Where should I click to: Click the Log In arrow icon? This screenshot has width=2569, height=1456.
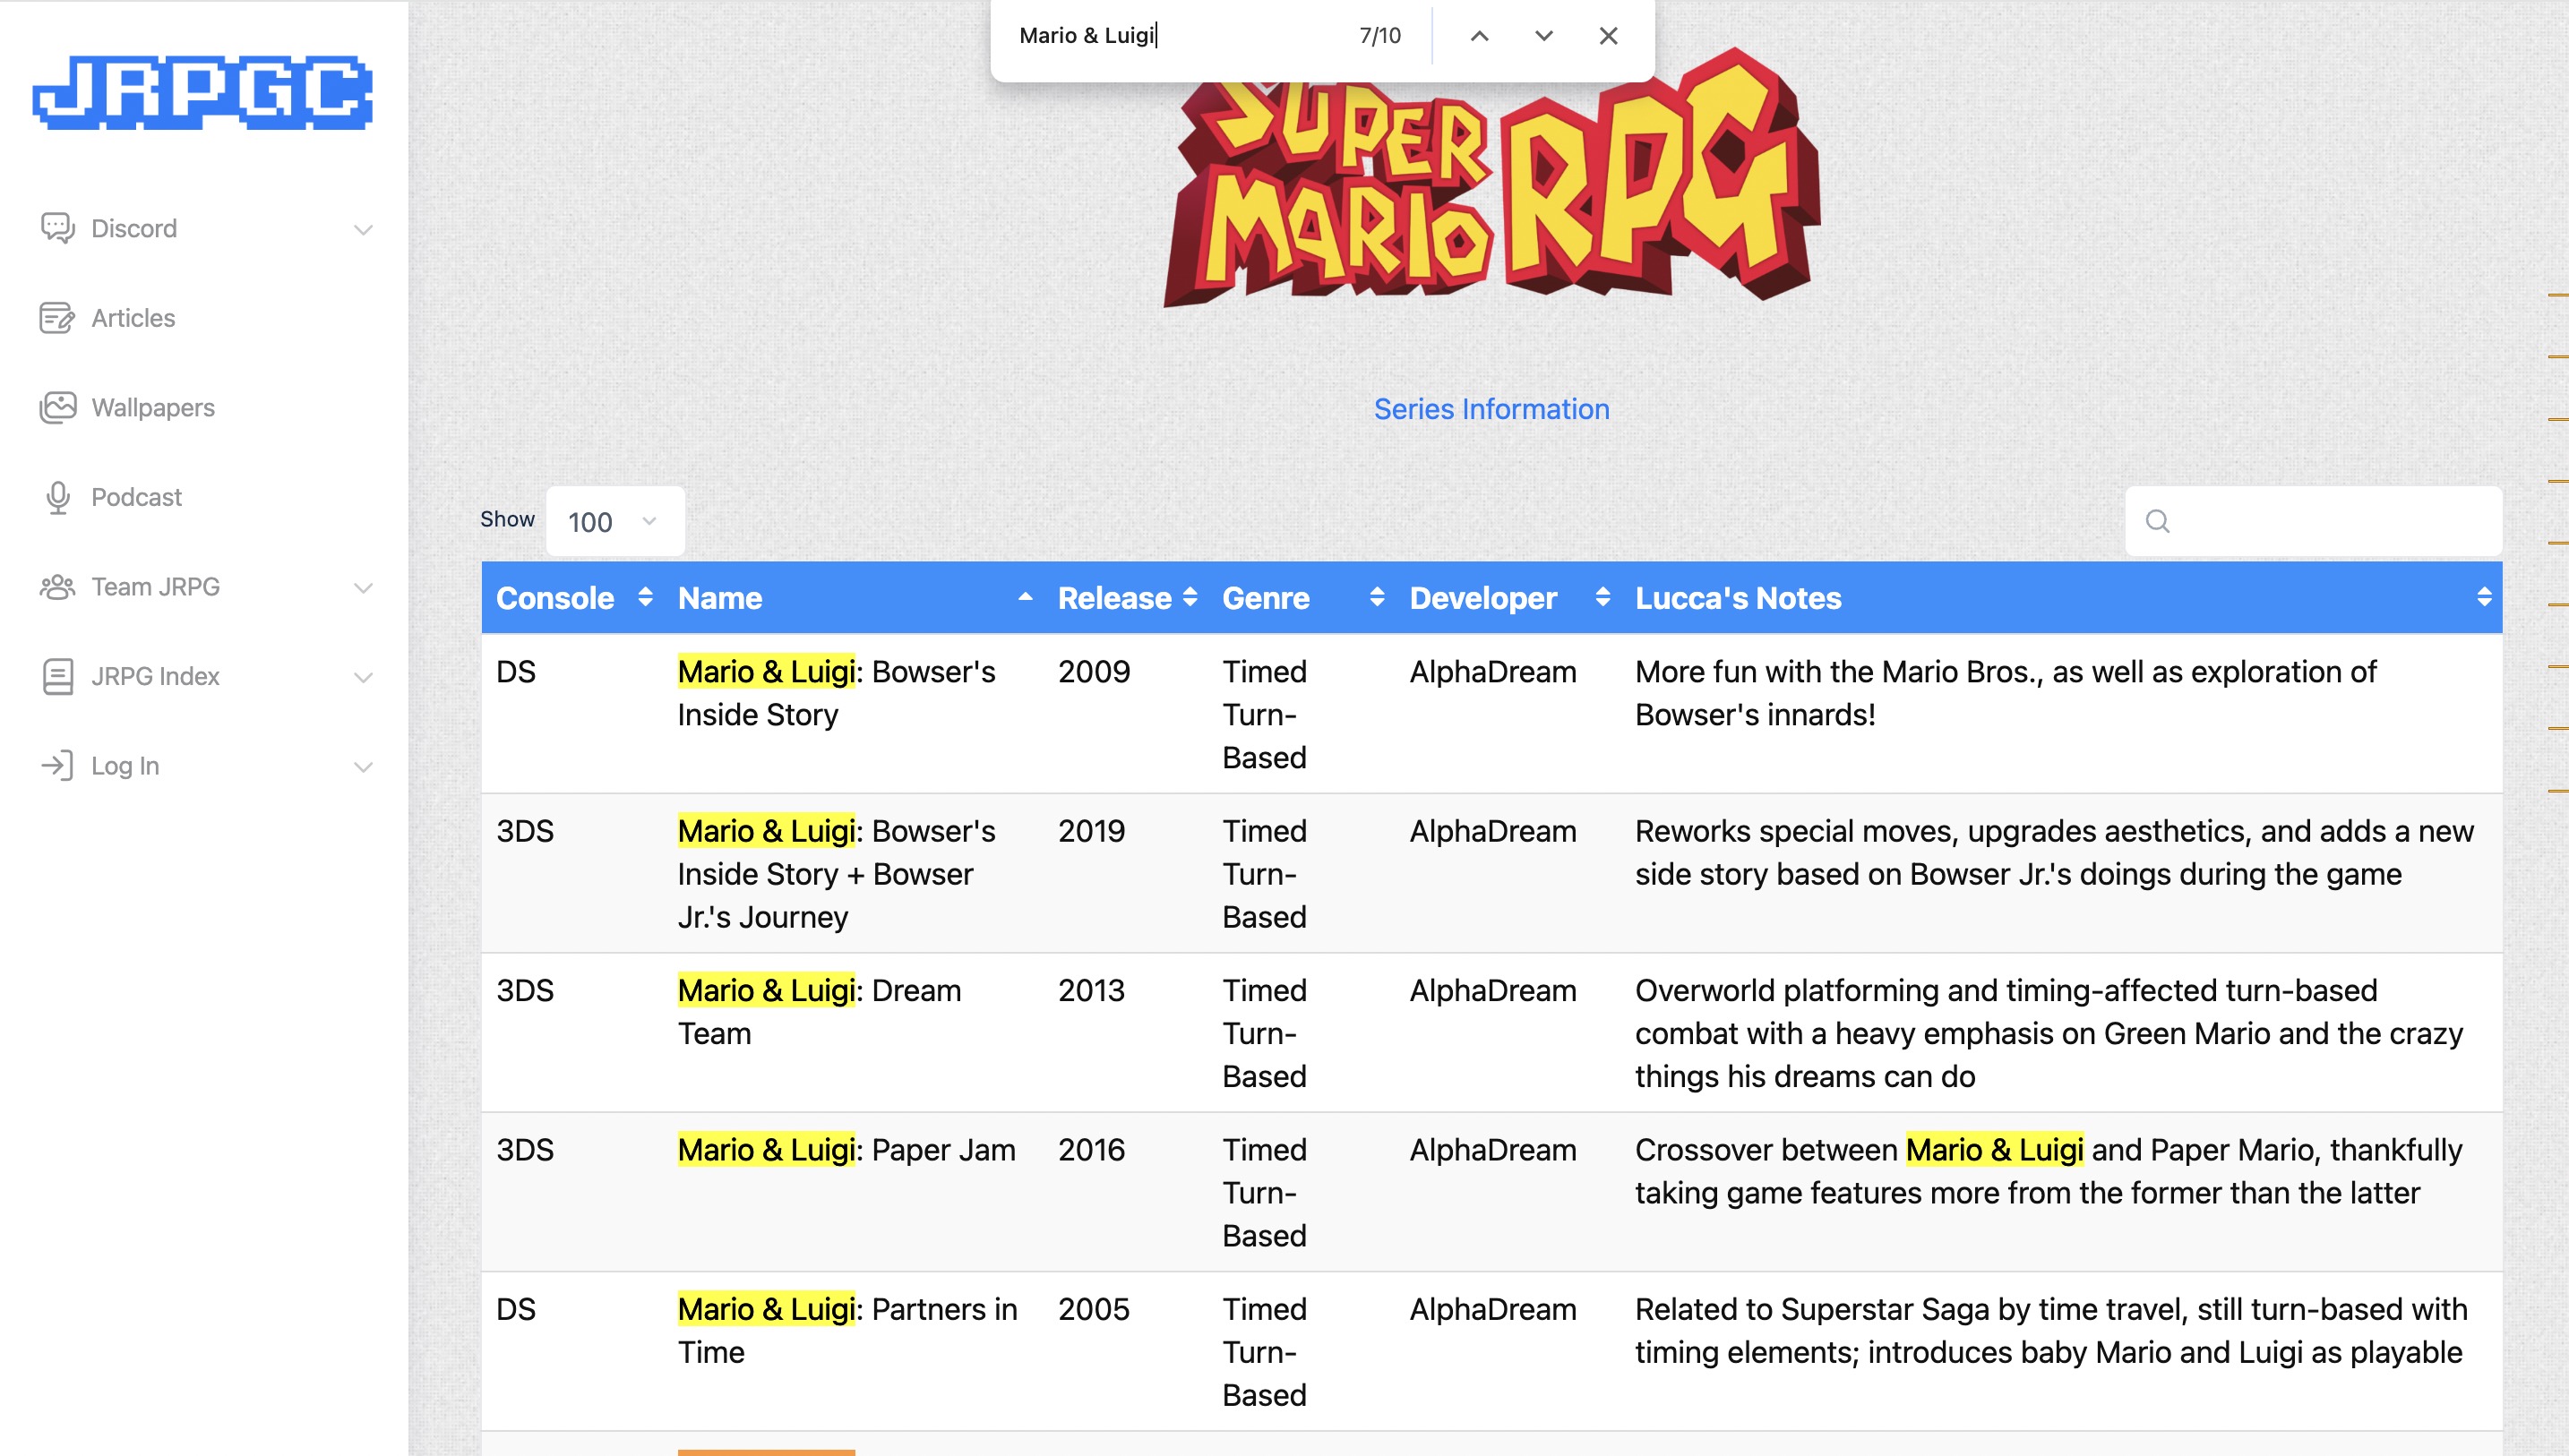click(x=57, y=766)
